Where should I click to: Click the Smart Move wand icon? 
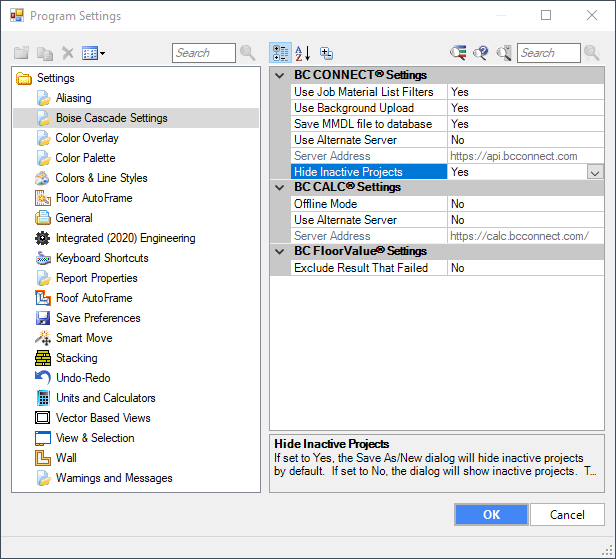(43, 338)
